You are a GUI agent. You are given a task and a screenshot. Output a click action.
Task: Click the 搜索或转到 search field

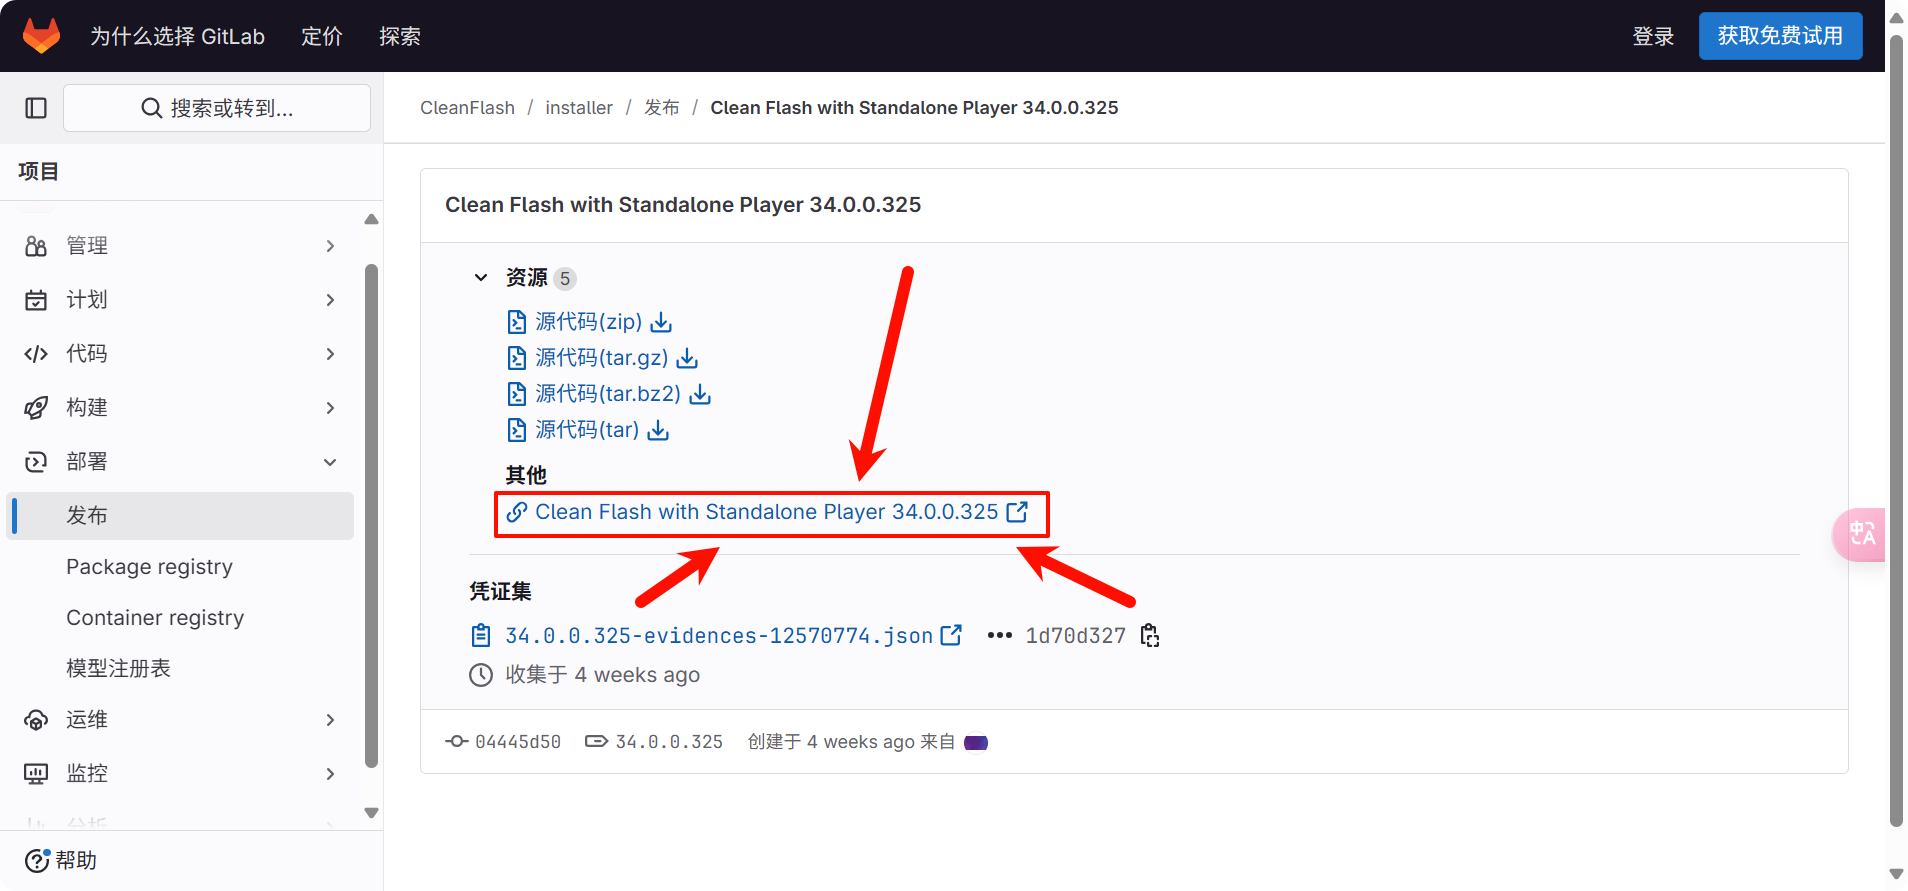pyautogui.click(x=217, y=108)
